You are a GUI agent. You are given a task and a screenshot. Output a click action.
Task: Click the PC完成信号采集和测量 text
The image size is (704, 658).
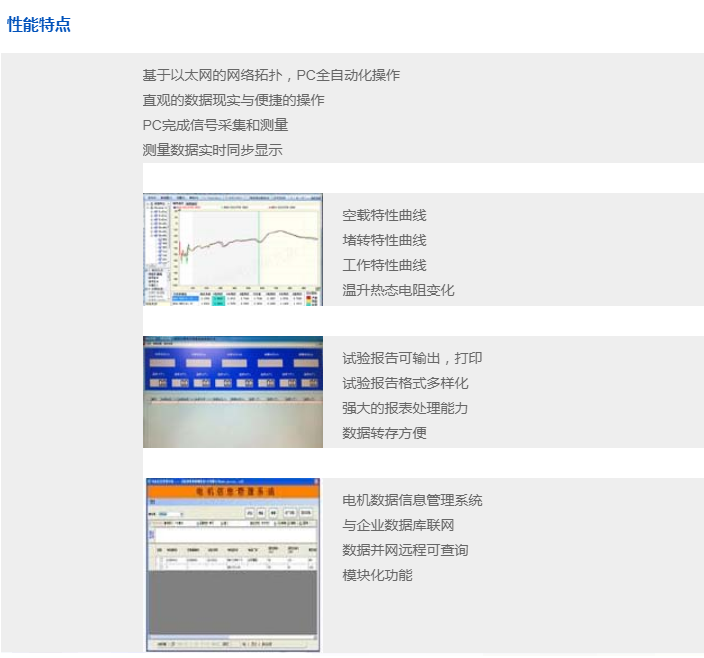215,125
